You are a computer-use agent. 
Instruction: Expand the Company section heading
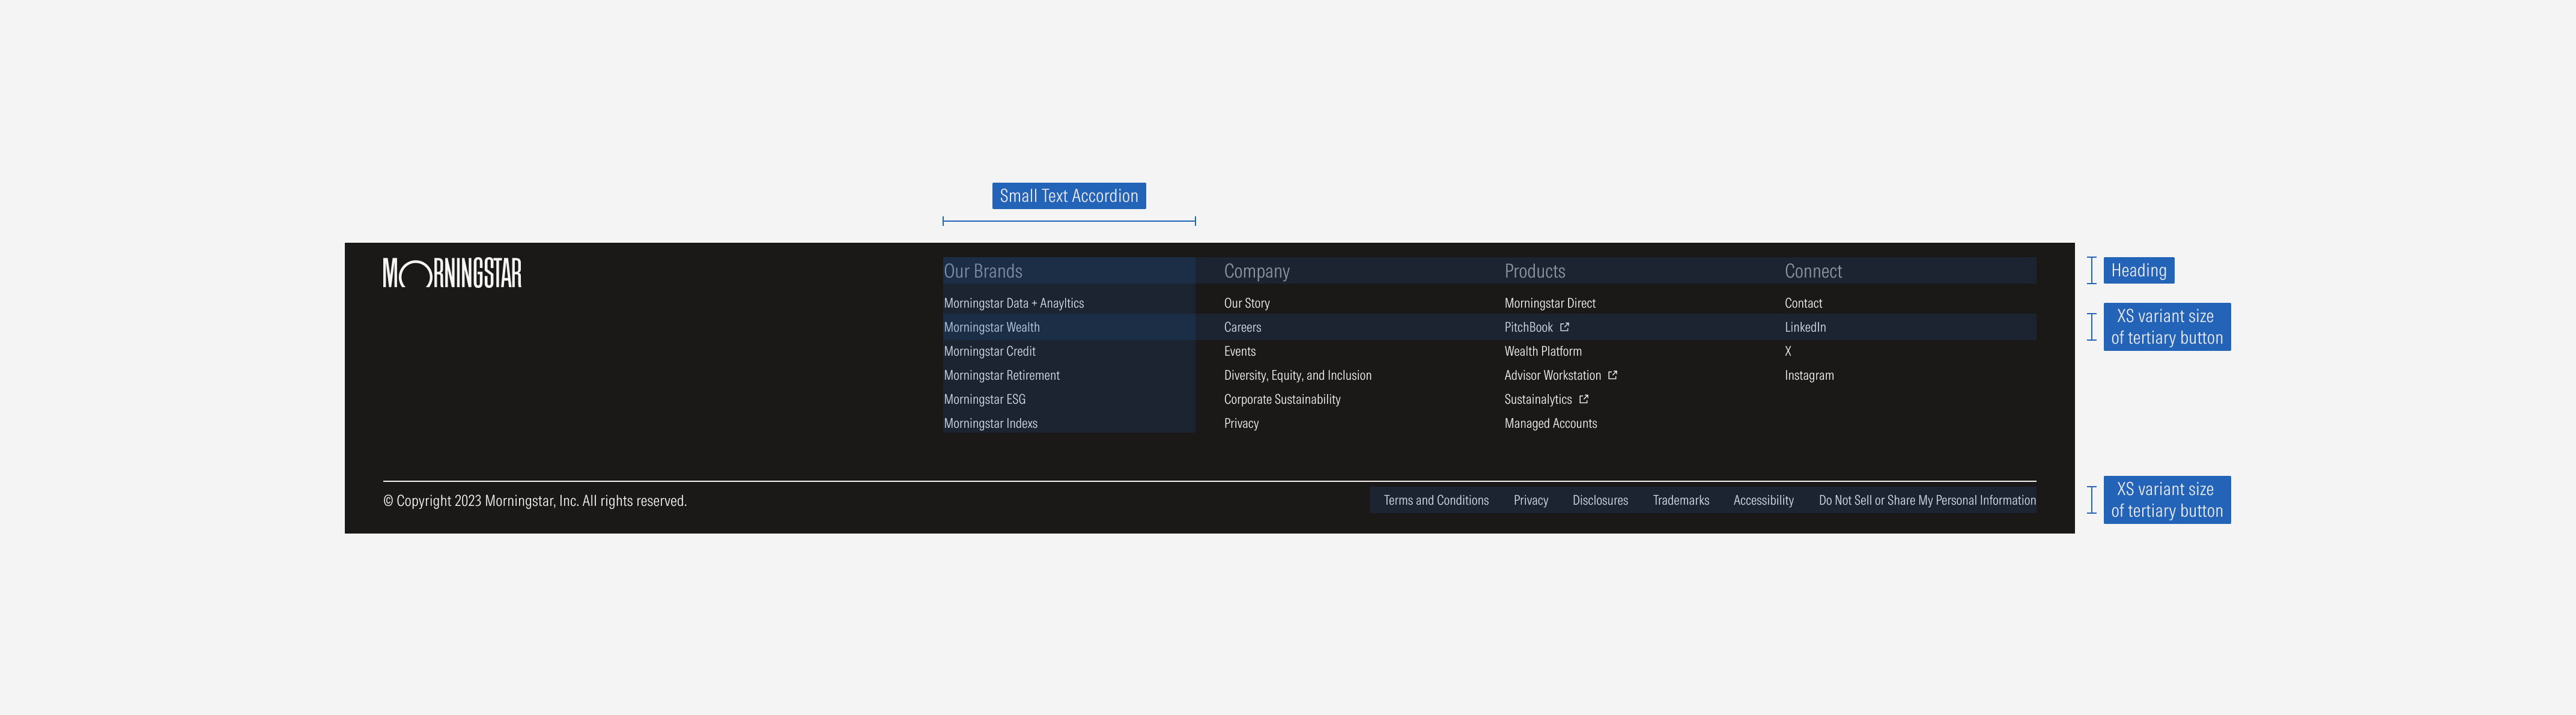(1256, 270)
